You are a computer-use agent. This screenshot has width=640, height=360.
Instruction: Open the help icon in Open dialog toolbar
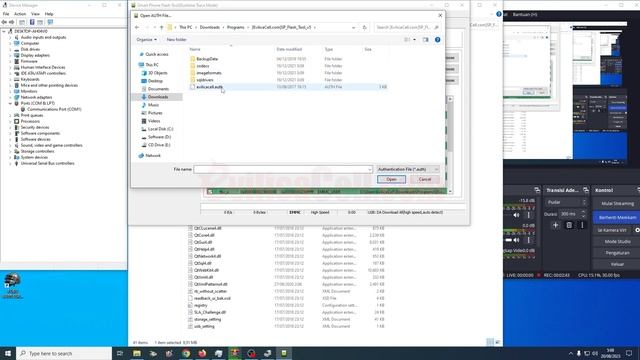pos(438,40)
